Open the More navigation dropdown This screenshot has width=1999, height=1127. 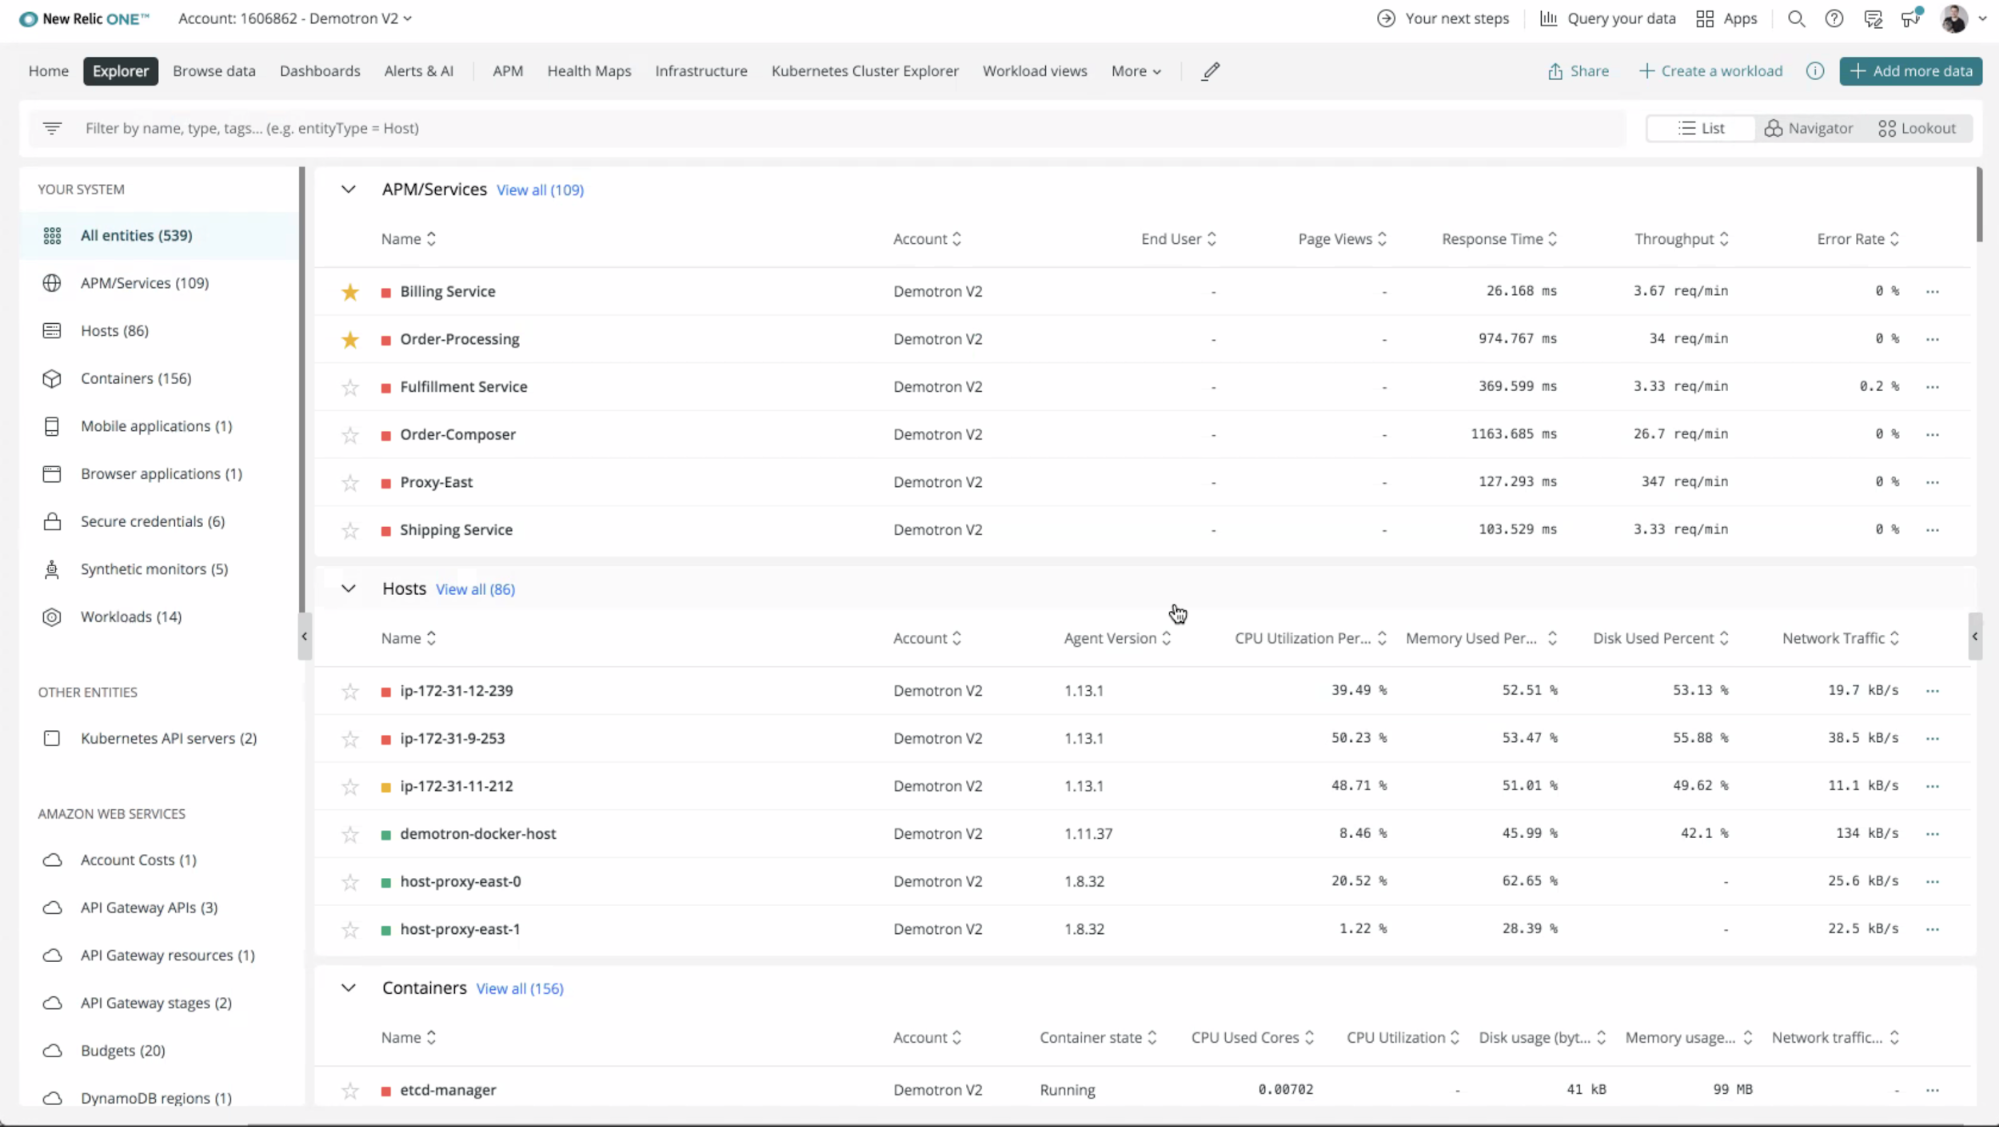(1136, 71)
